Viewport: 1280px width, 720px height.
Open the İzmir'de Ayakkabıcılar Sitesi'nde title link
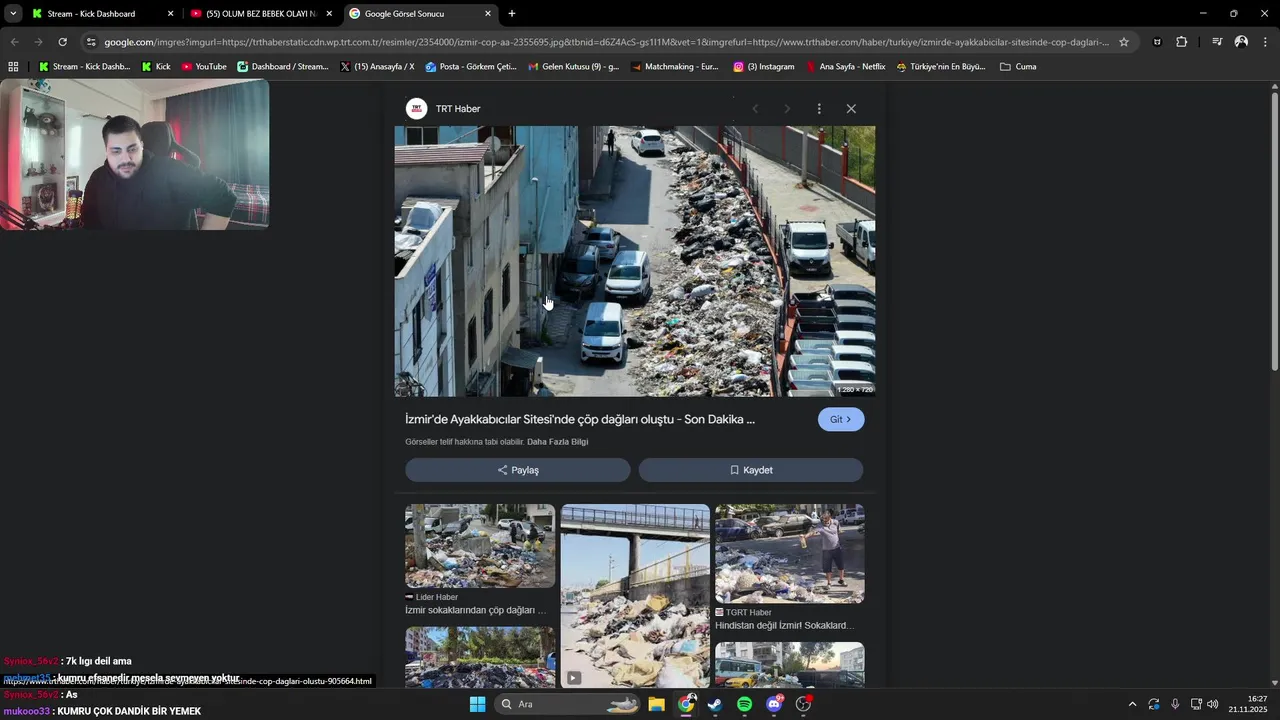pyautogui.click(x=580, y=419)
